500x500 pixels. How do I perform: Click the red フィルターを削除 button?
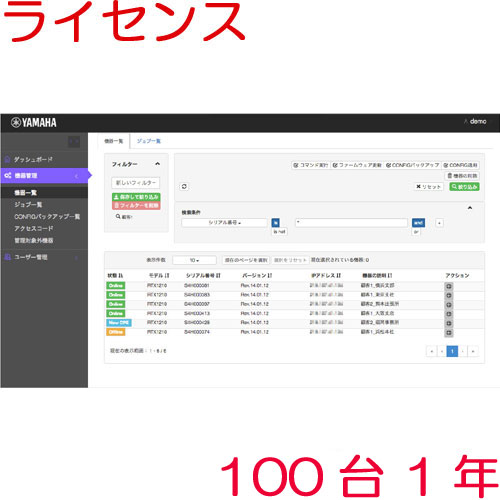coord(136,205)
